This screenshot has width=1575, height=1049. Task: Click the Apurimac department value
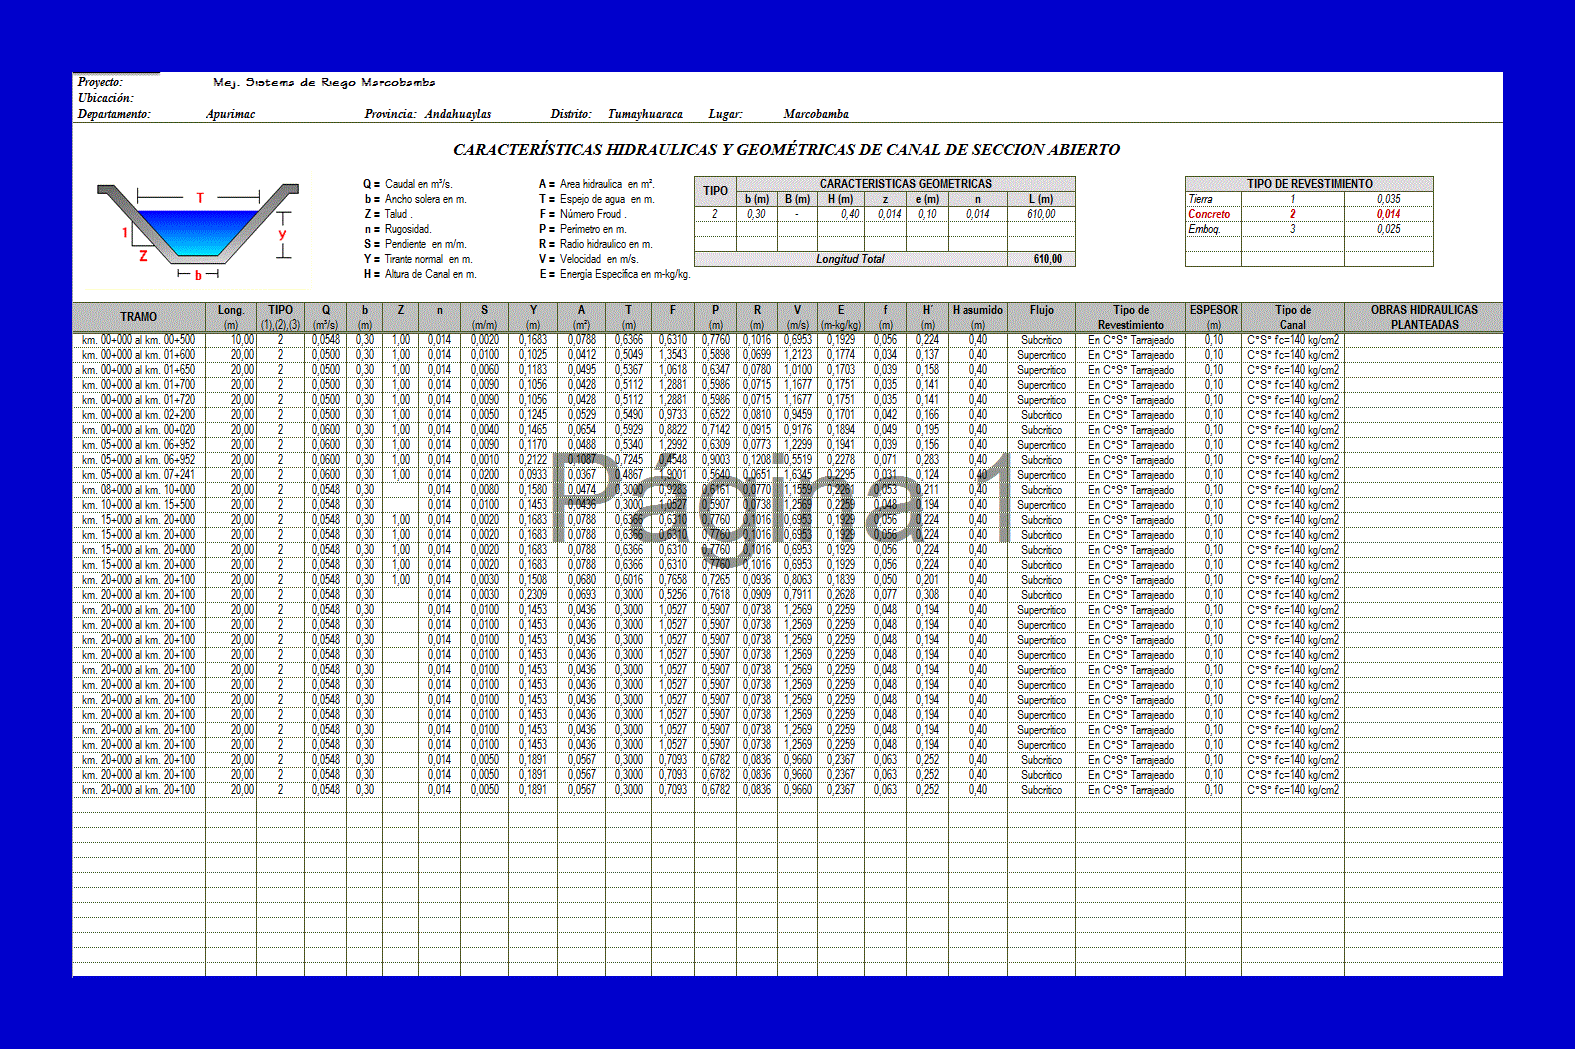(x=230, y=114)
